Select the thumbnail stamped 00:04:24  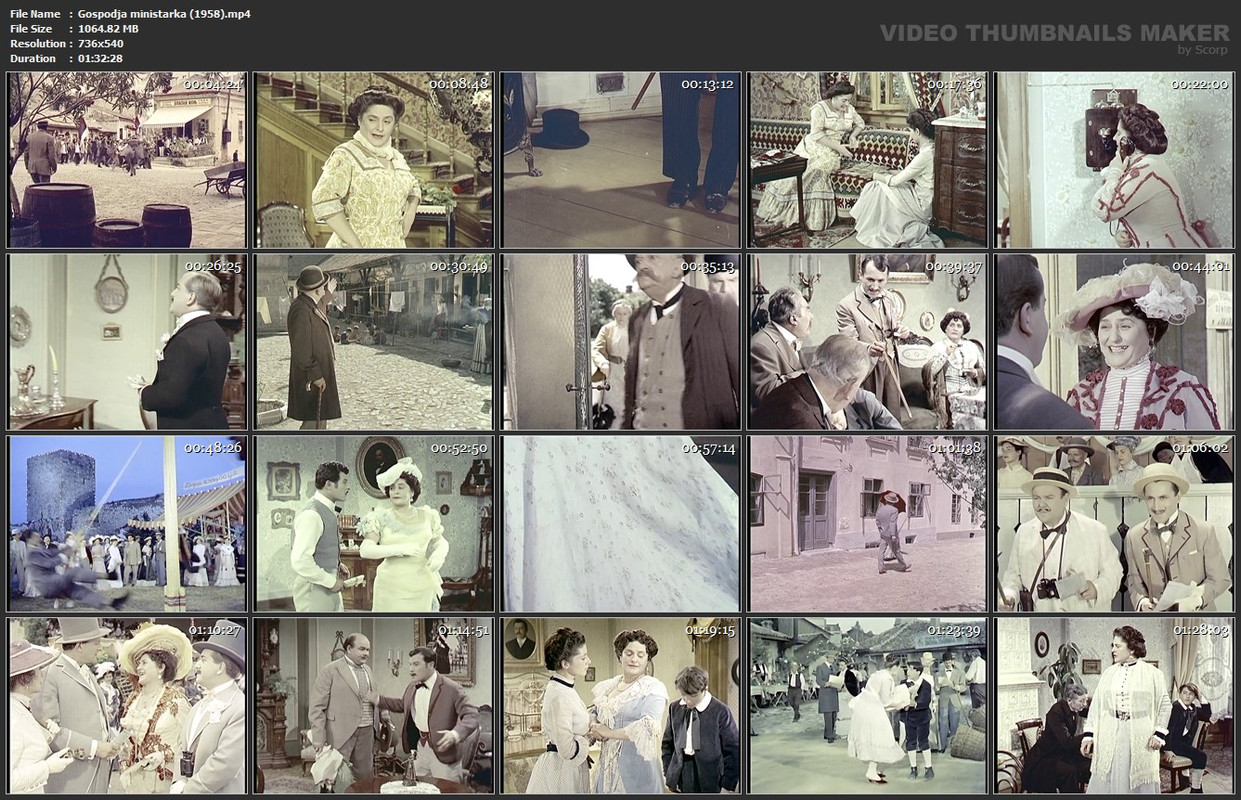pos(126,159)
